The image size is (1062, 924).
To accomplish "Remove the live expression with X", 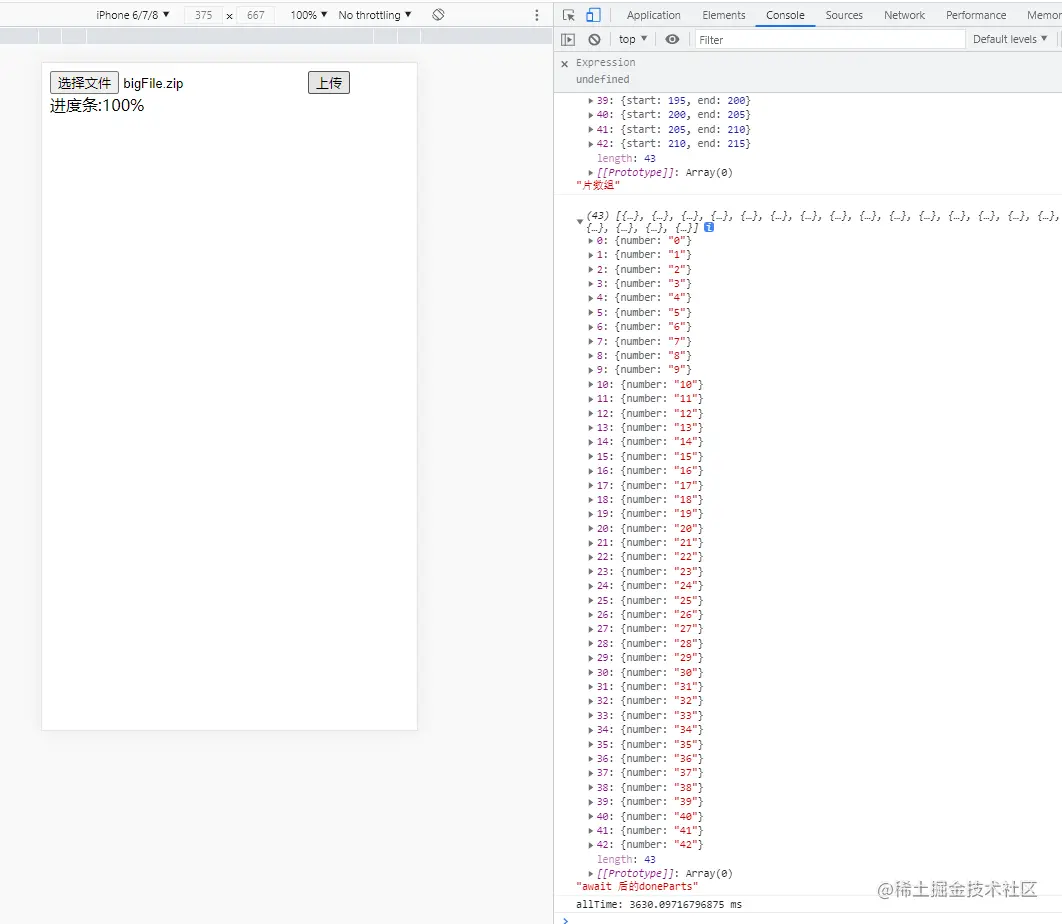I will point(565,64).
